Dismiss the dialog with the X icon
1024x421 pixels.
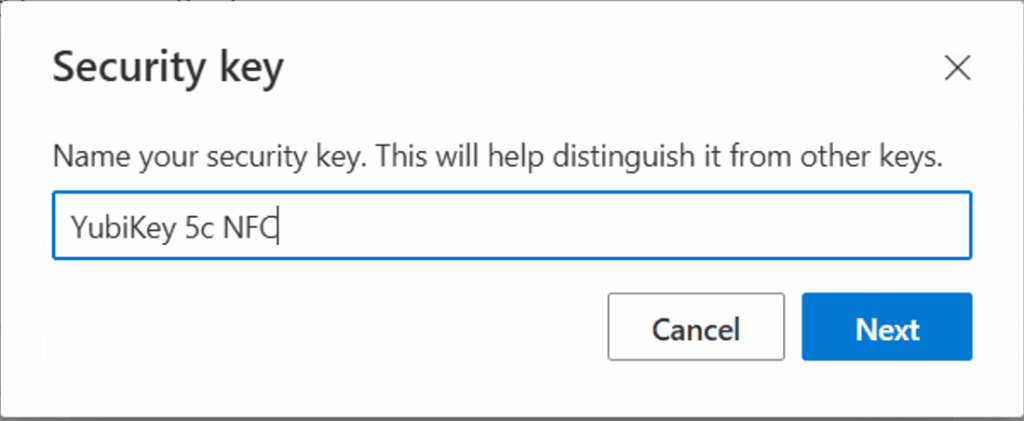click(x=957, y=68)
